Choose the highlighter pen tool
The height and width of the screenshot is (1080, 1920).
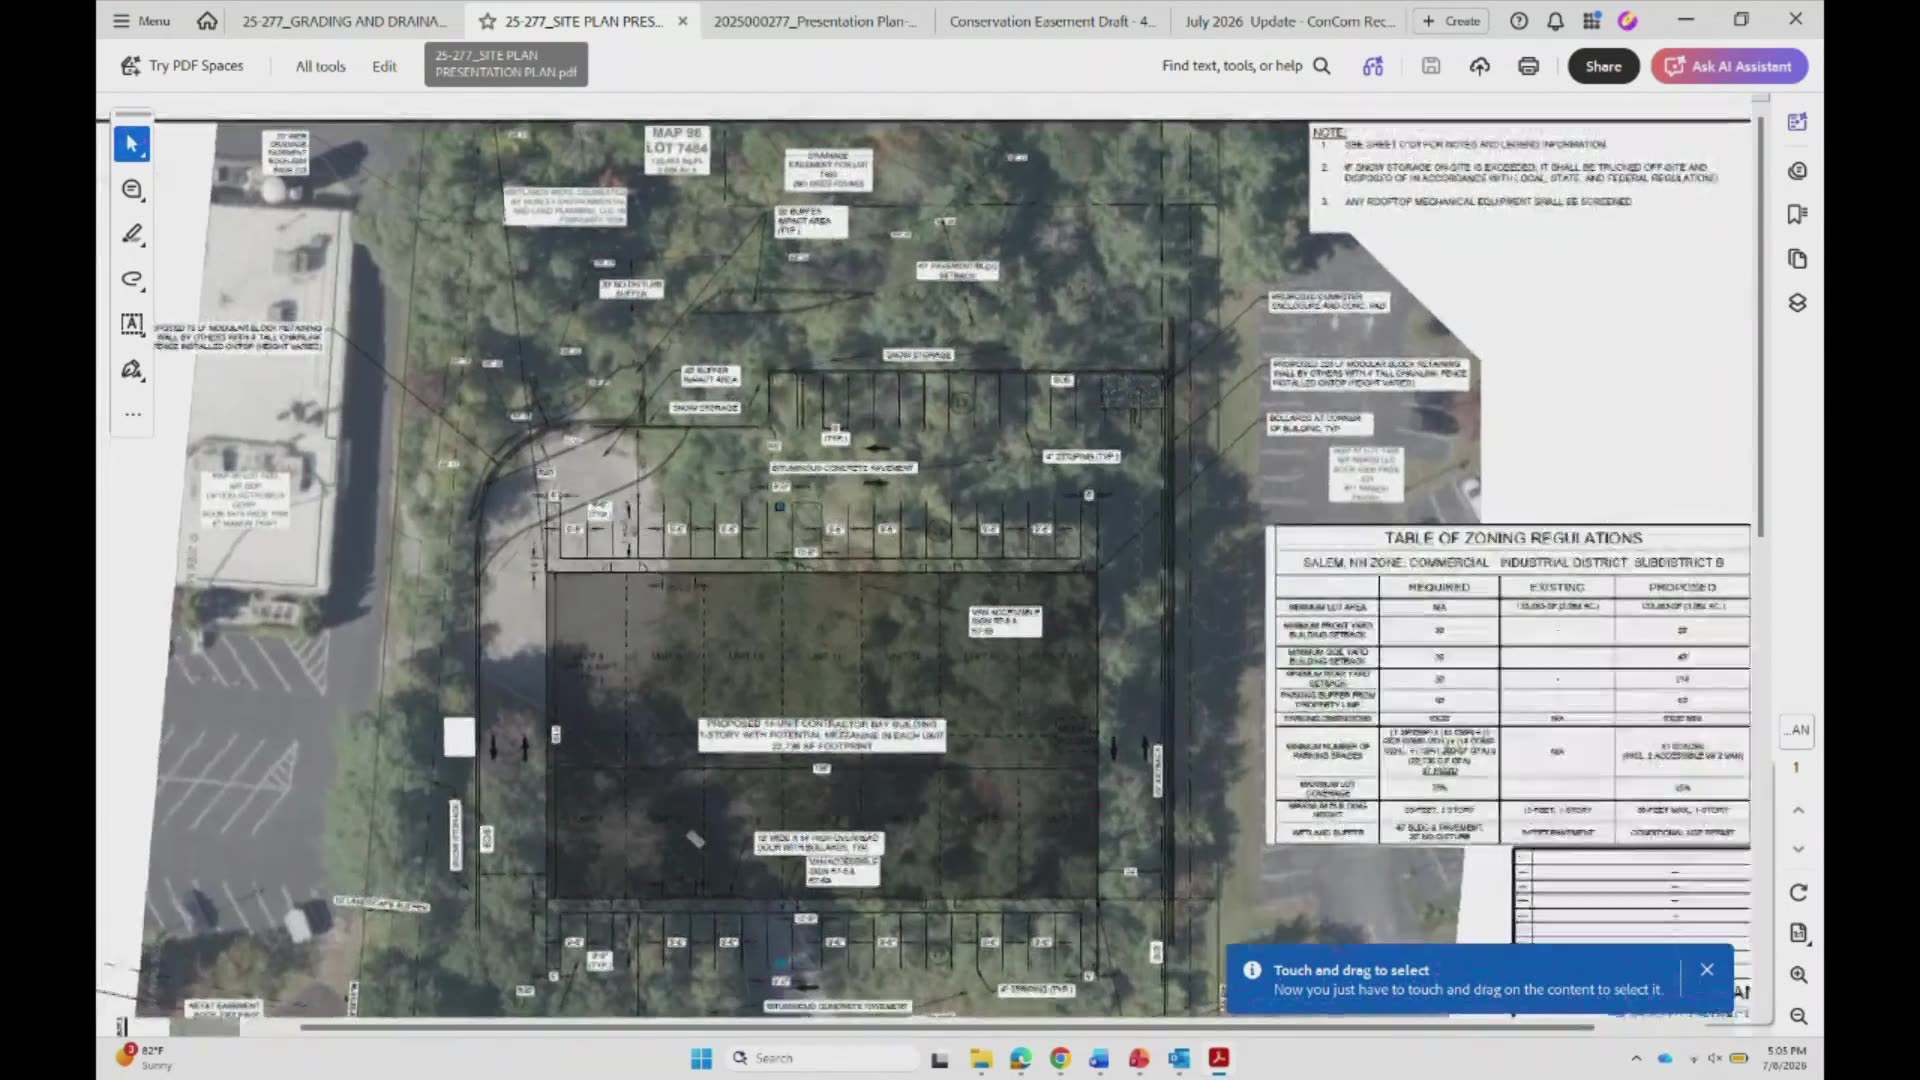132,234
